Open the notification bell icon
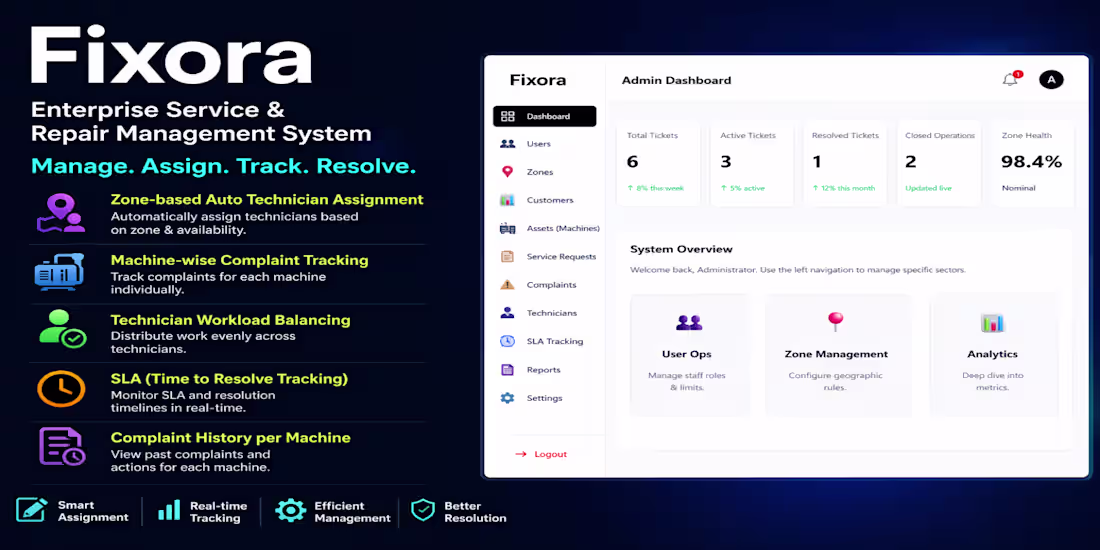The height and width of the screenshot is (550, 1100). click(1010, 79)
